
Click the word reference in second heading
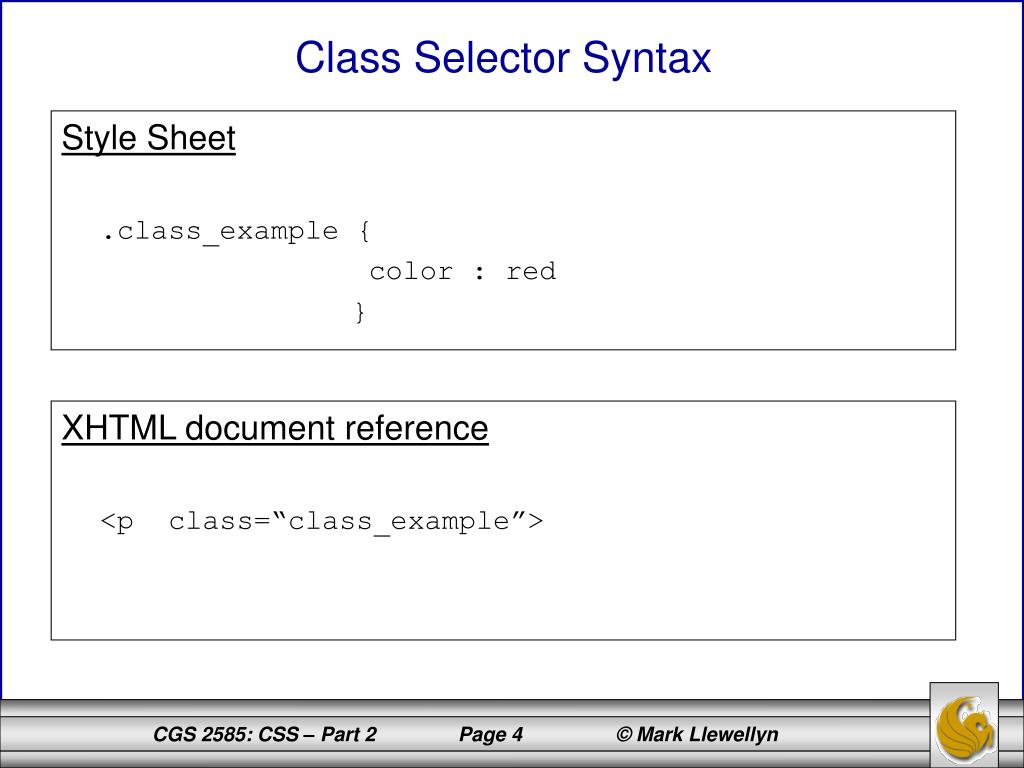click(x=416, y=428)
